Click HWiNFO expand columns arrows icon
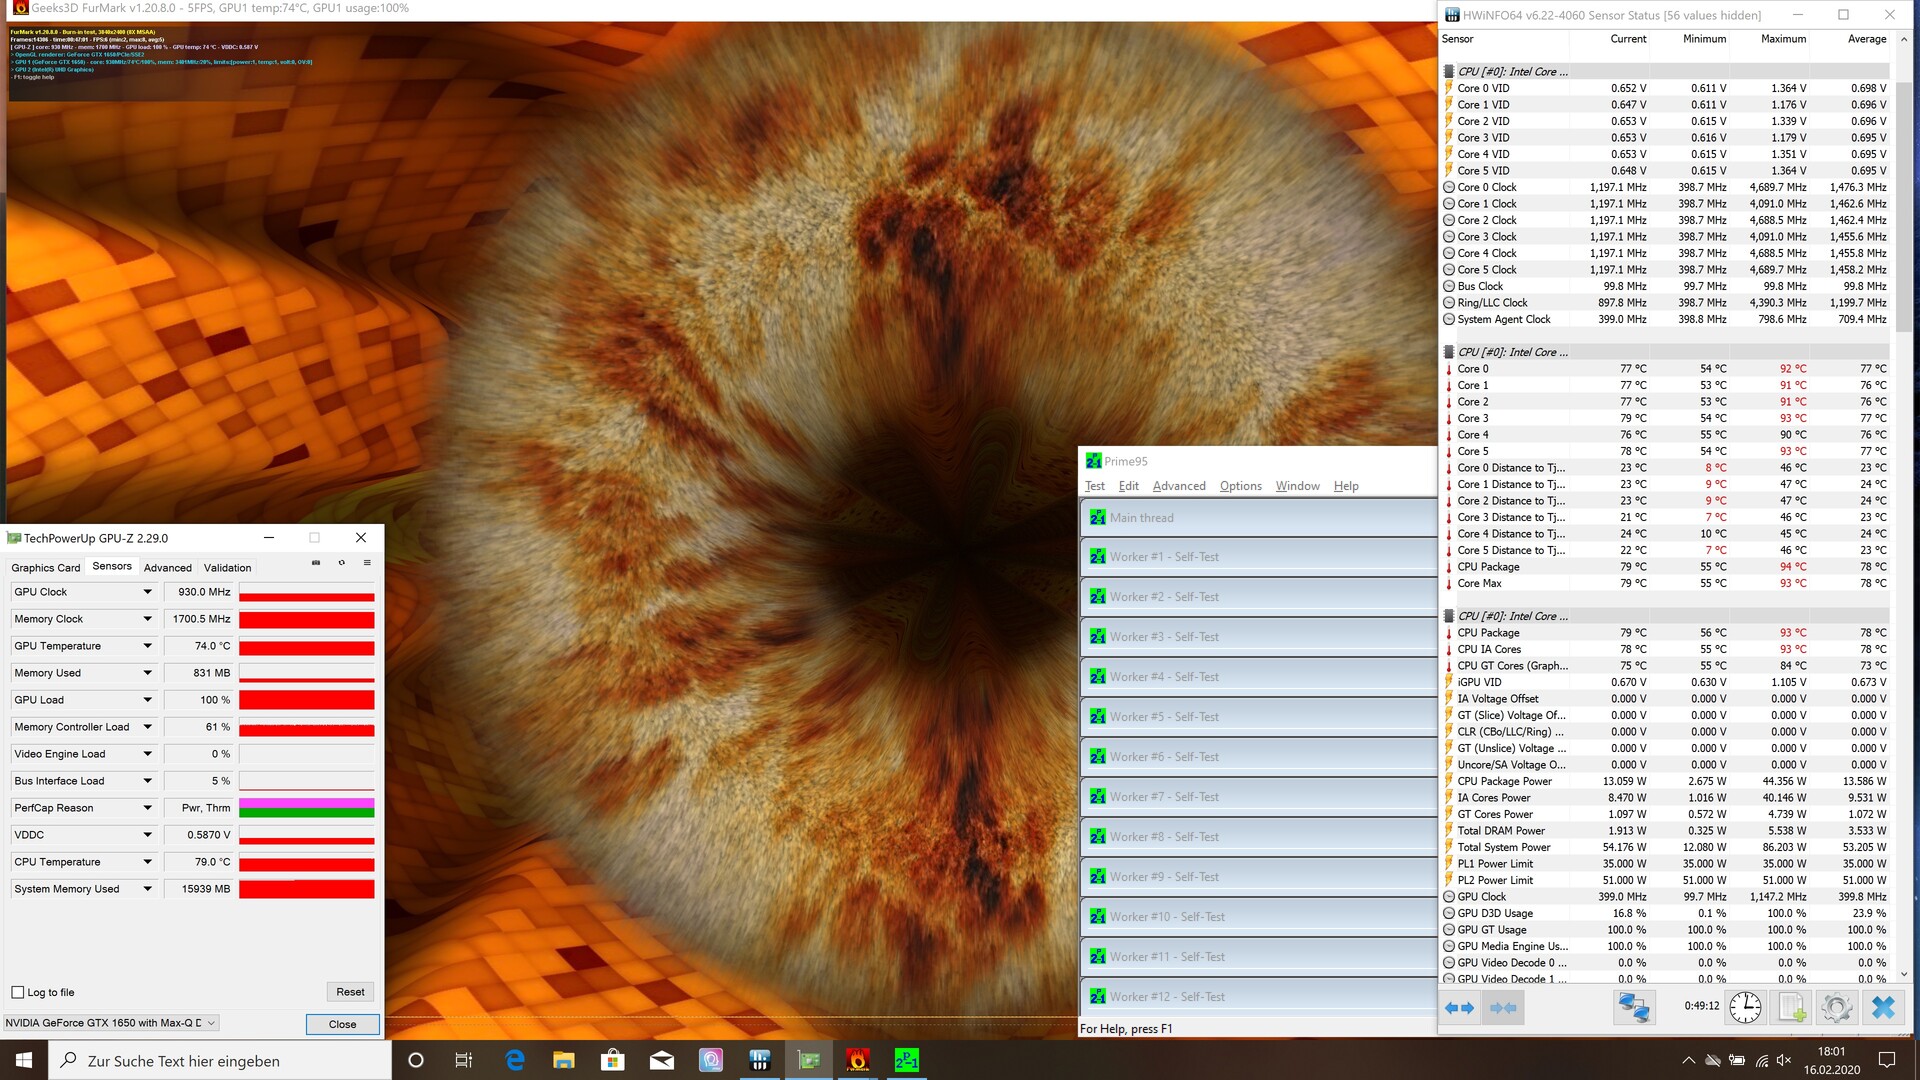The image size is (1920, 1080). [1459, 1008]
